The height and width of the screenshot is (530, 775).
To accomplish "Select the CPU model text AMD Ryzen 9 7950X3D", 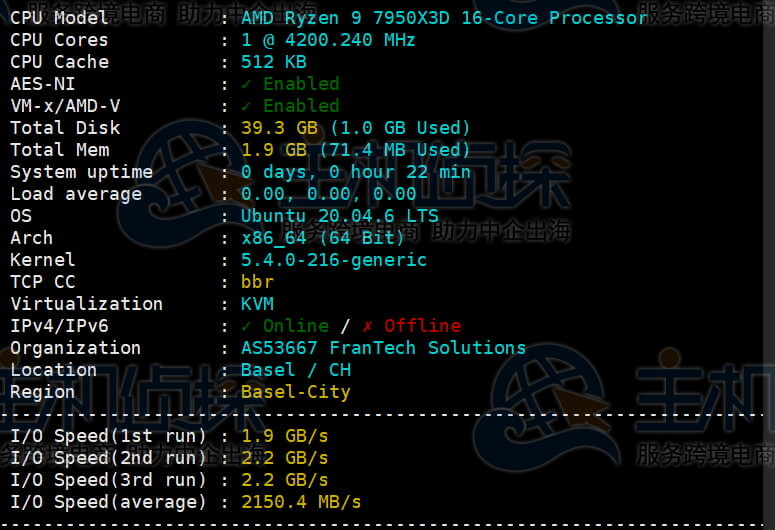I will point(345,18).
